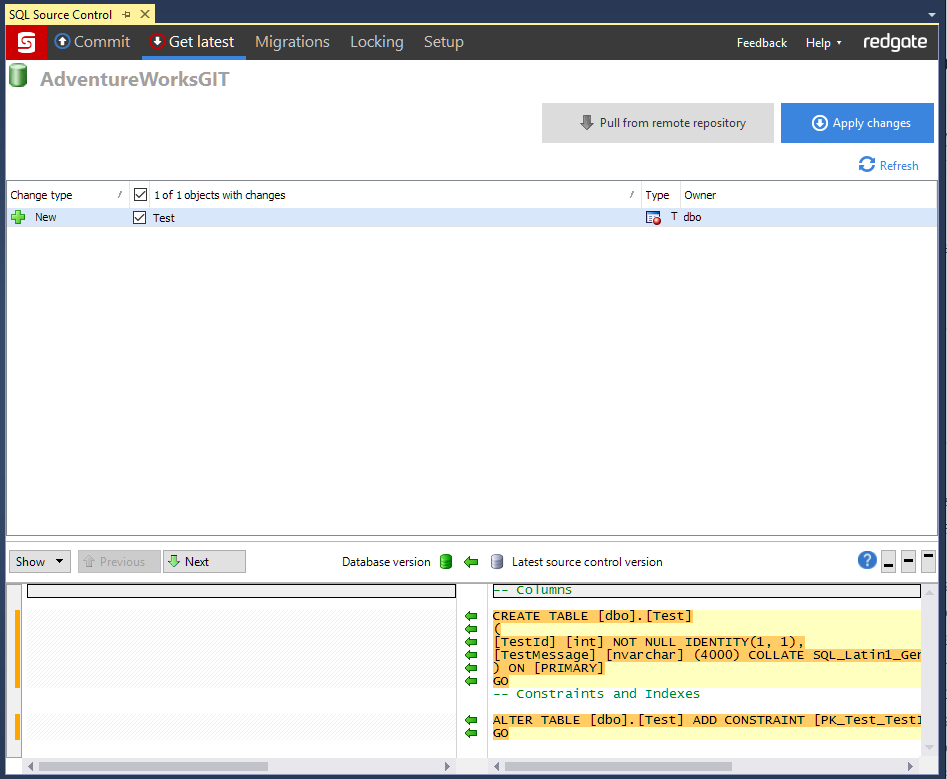
Task: Click the green Database version cylinder icon
Action: (x=445, y=561)
